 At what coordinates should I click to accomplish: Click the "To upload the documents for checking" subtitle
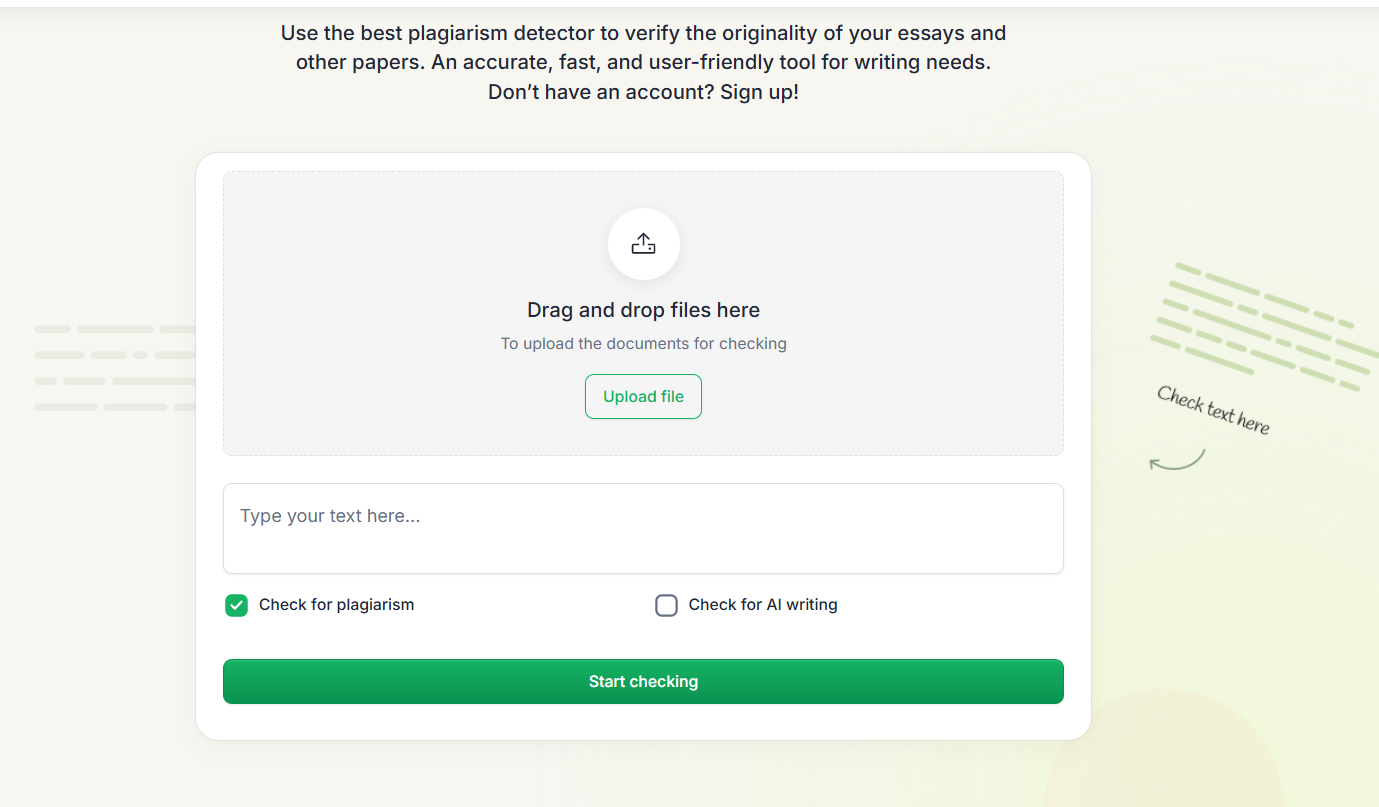(x=643, y=343)
